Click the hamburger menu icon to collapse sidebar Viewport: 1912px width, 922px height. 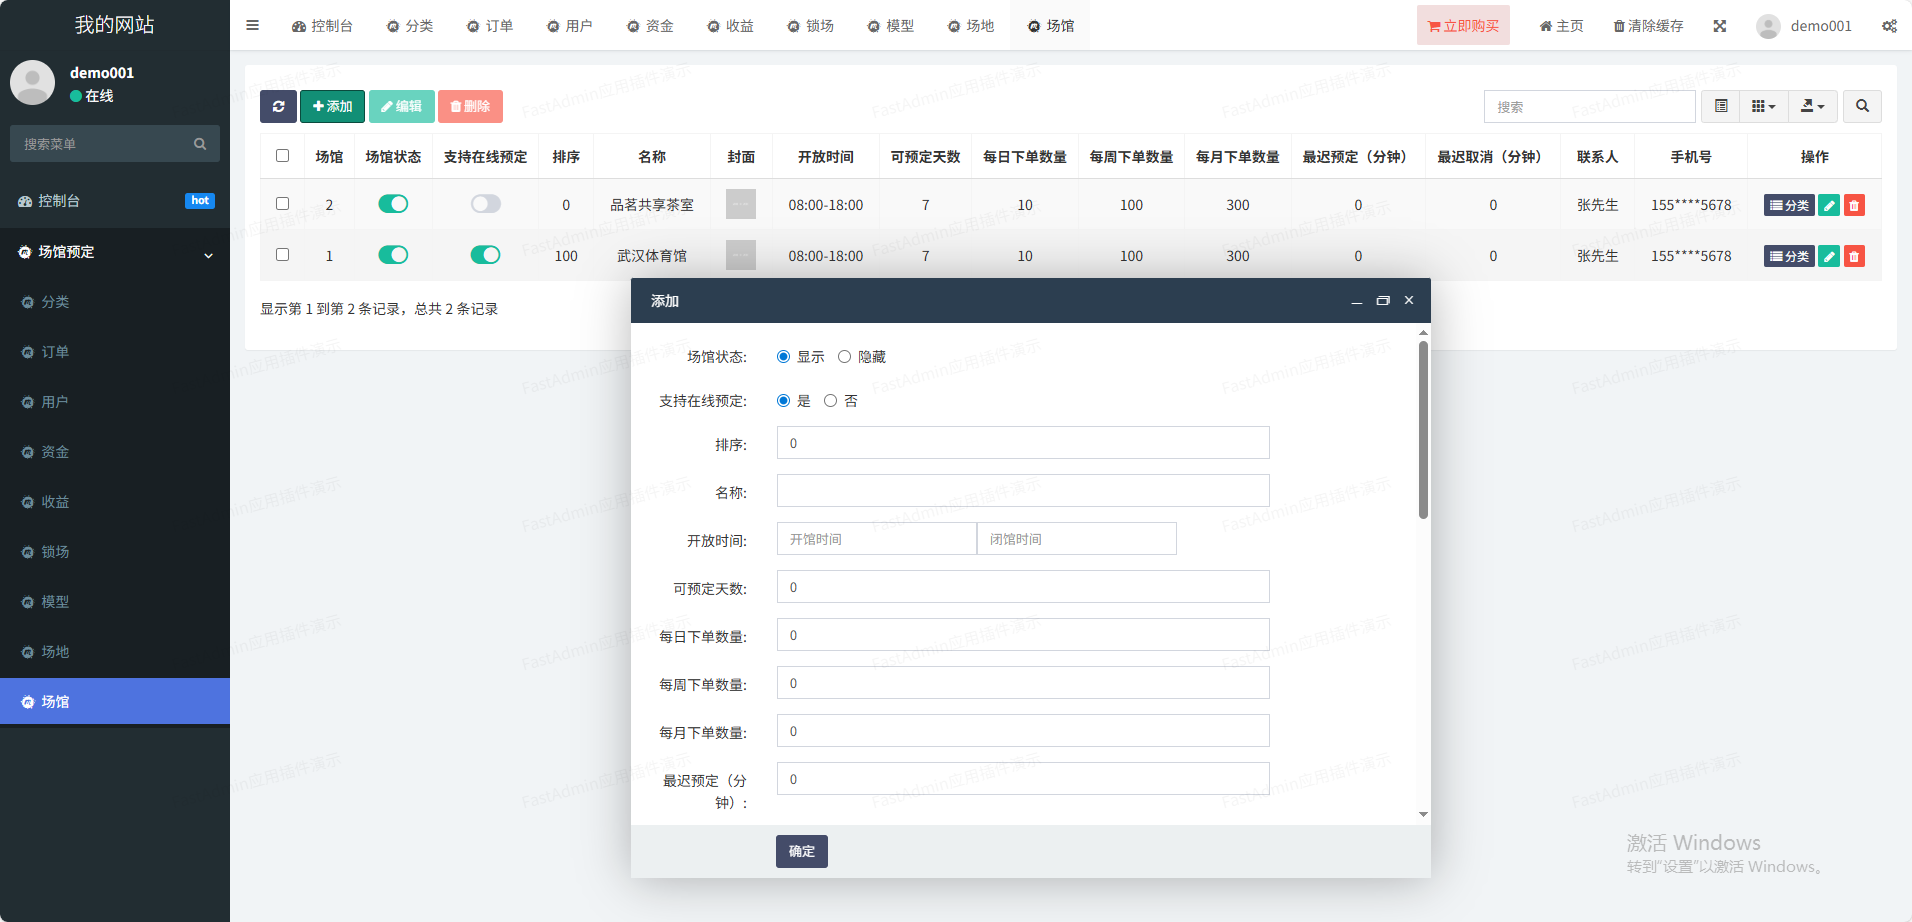point(253,26)
